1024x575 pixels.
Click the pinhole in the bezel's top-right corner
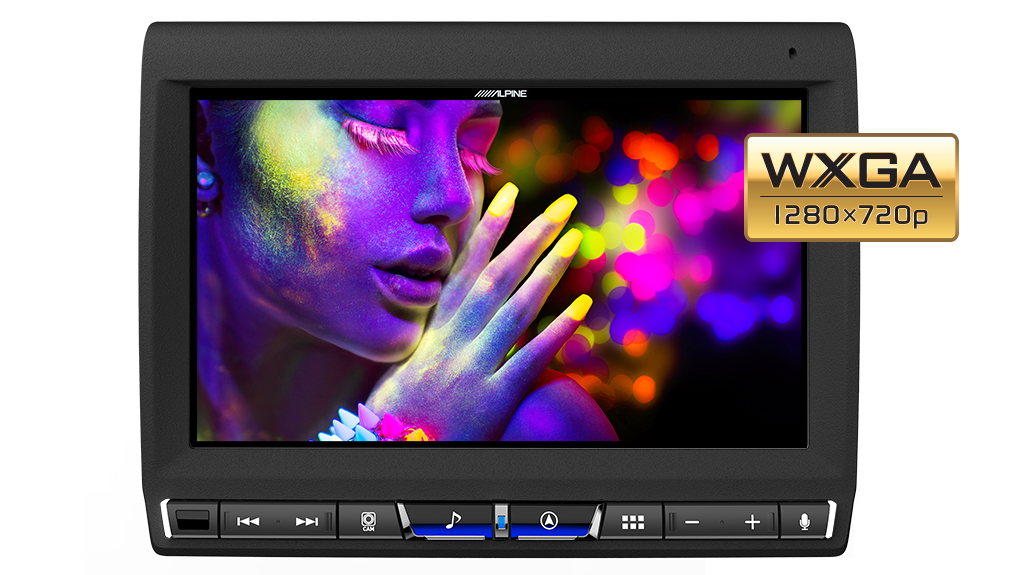[x=792, y=53]
